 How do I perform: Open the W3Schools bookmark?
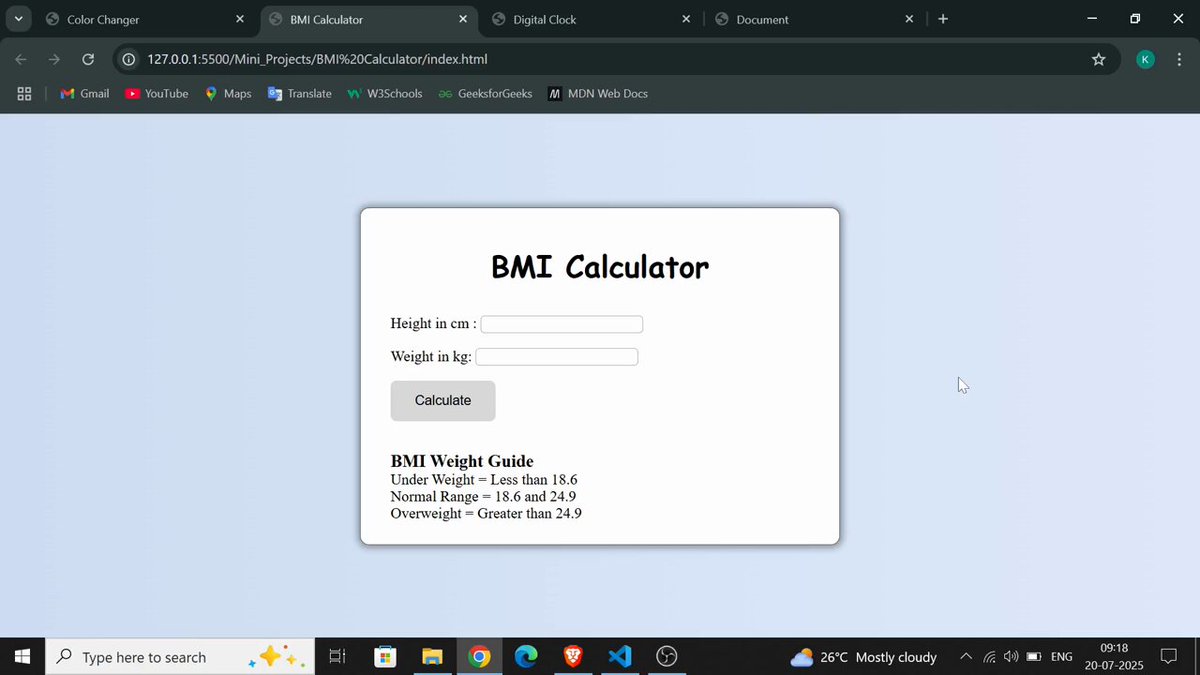(x=385, y=93)
